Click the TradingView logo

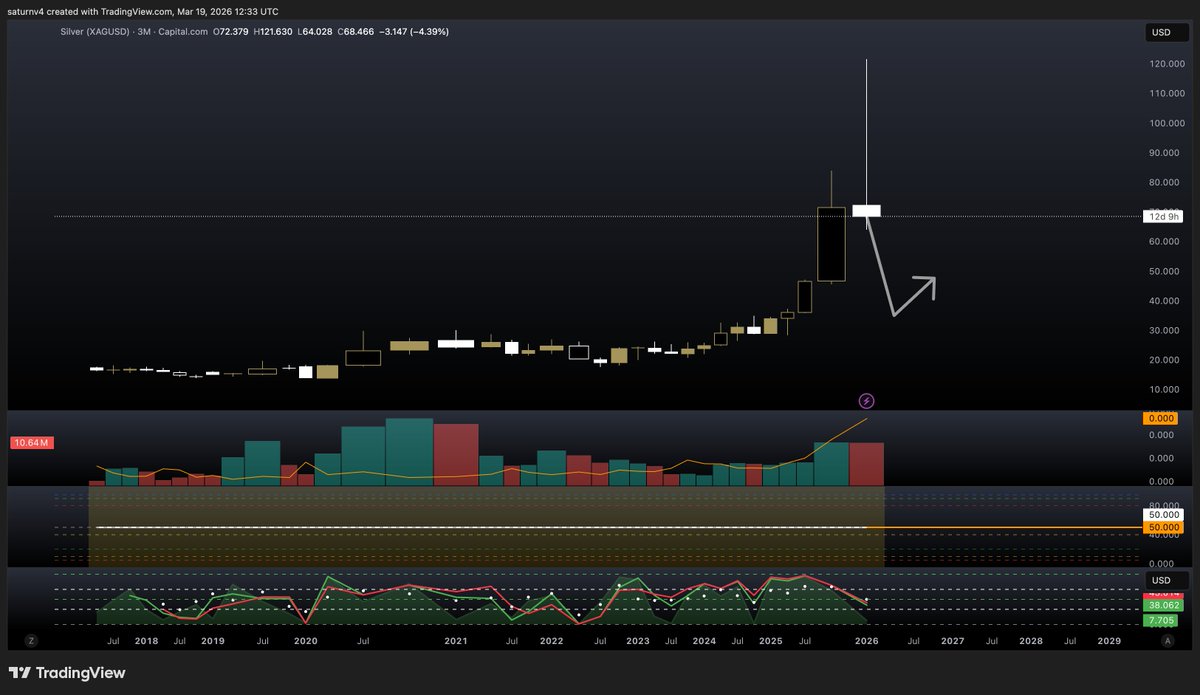[x=67, y=673]
